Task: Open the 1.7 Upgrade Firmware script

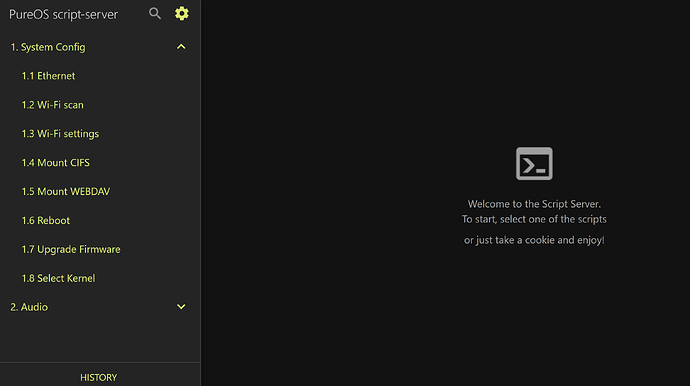Action: pos(100,249)
